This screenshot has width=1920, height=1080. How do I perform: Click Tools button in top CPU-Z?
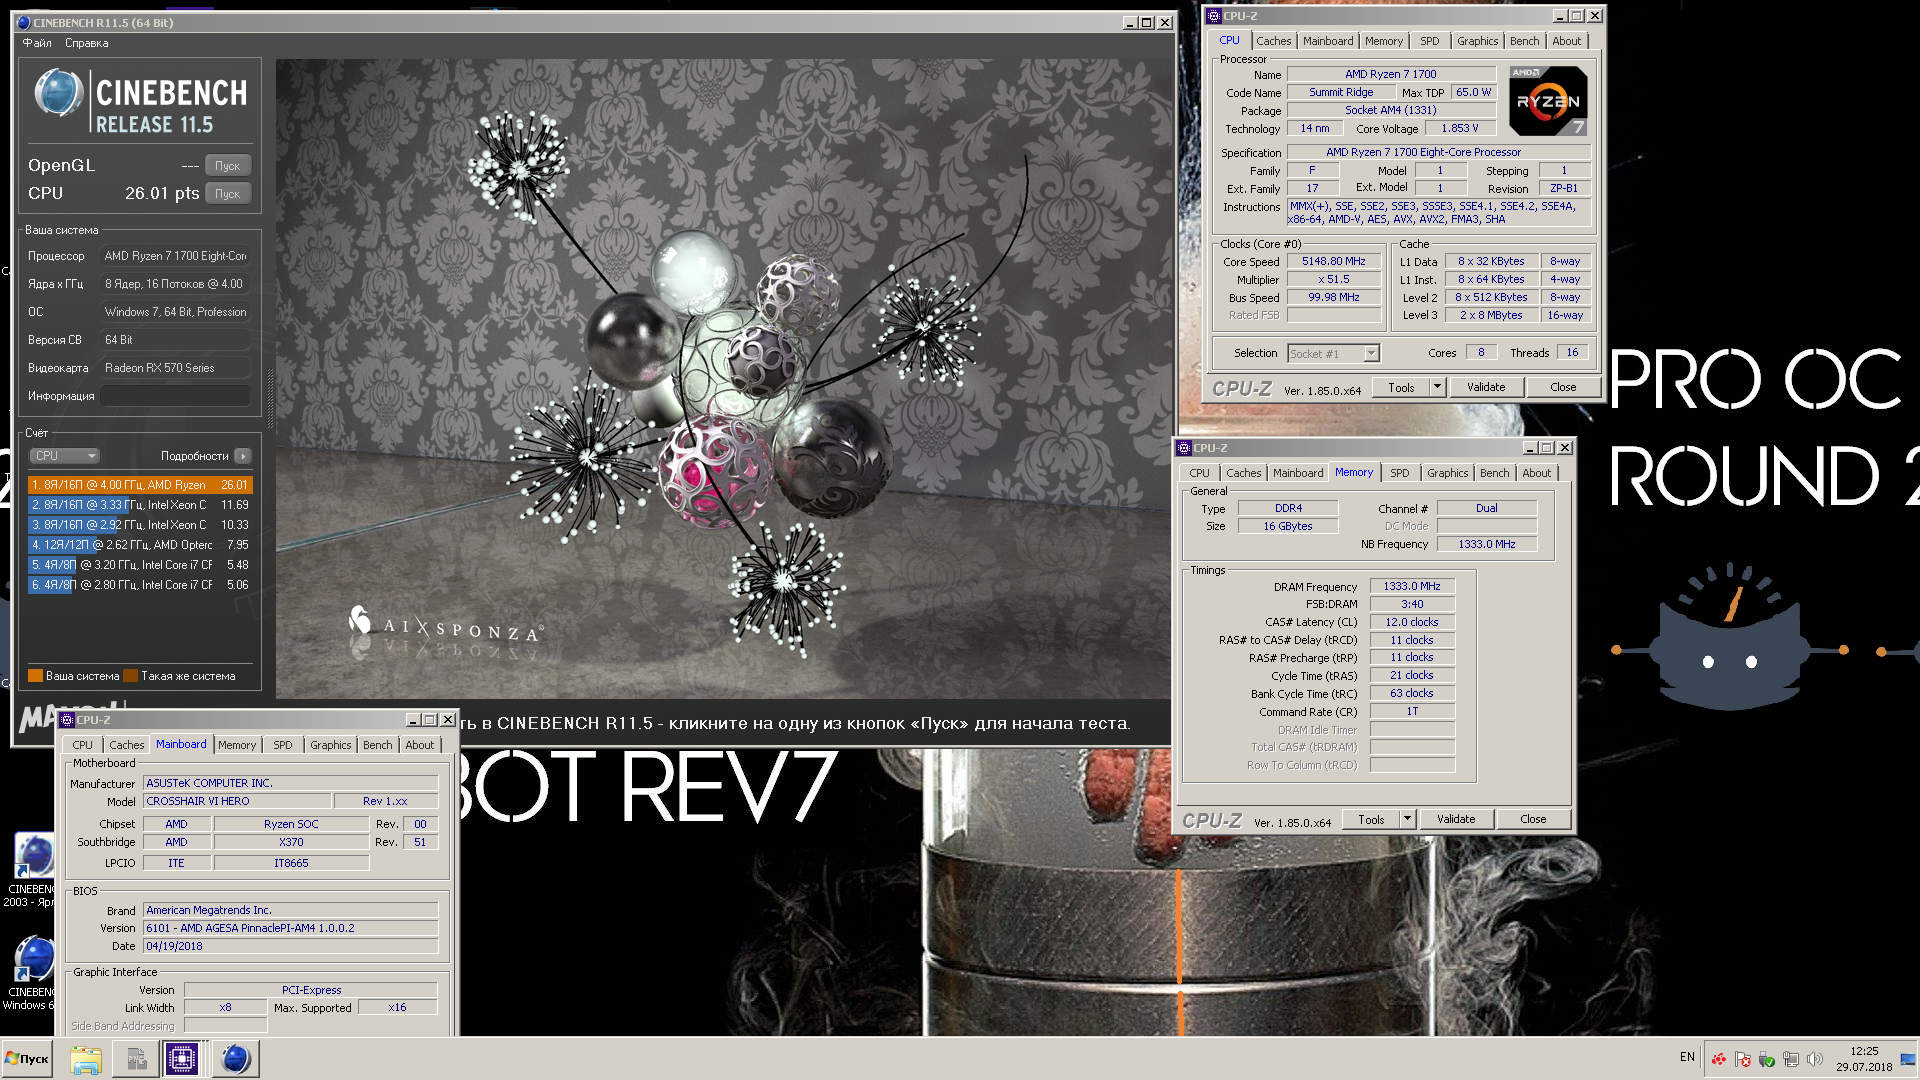[x=1401, y=388]
